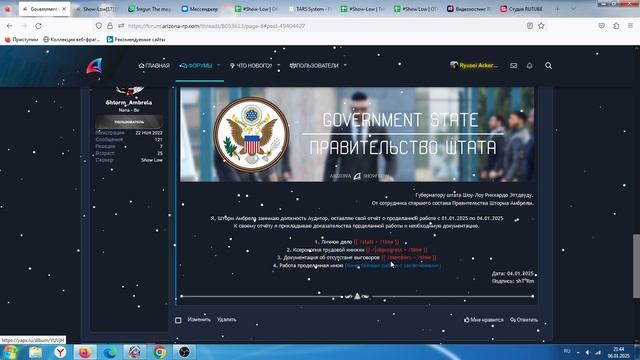Open Firefox application hamburger menu
640x360 pixels.
coord(631,26)
